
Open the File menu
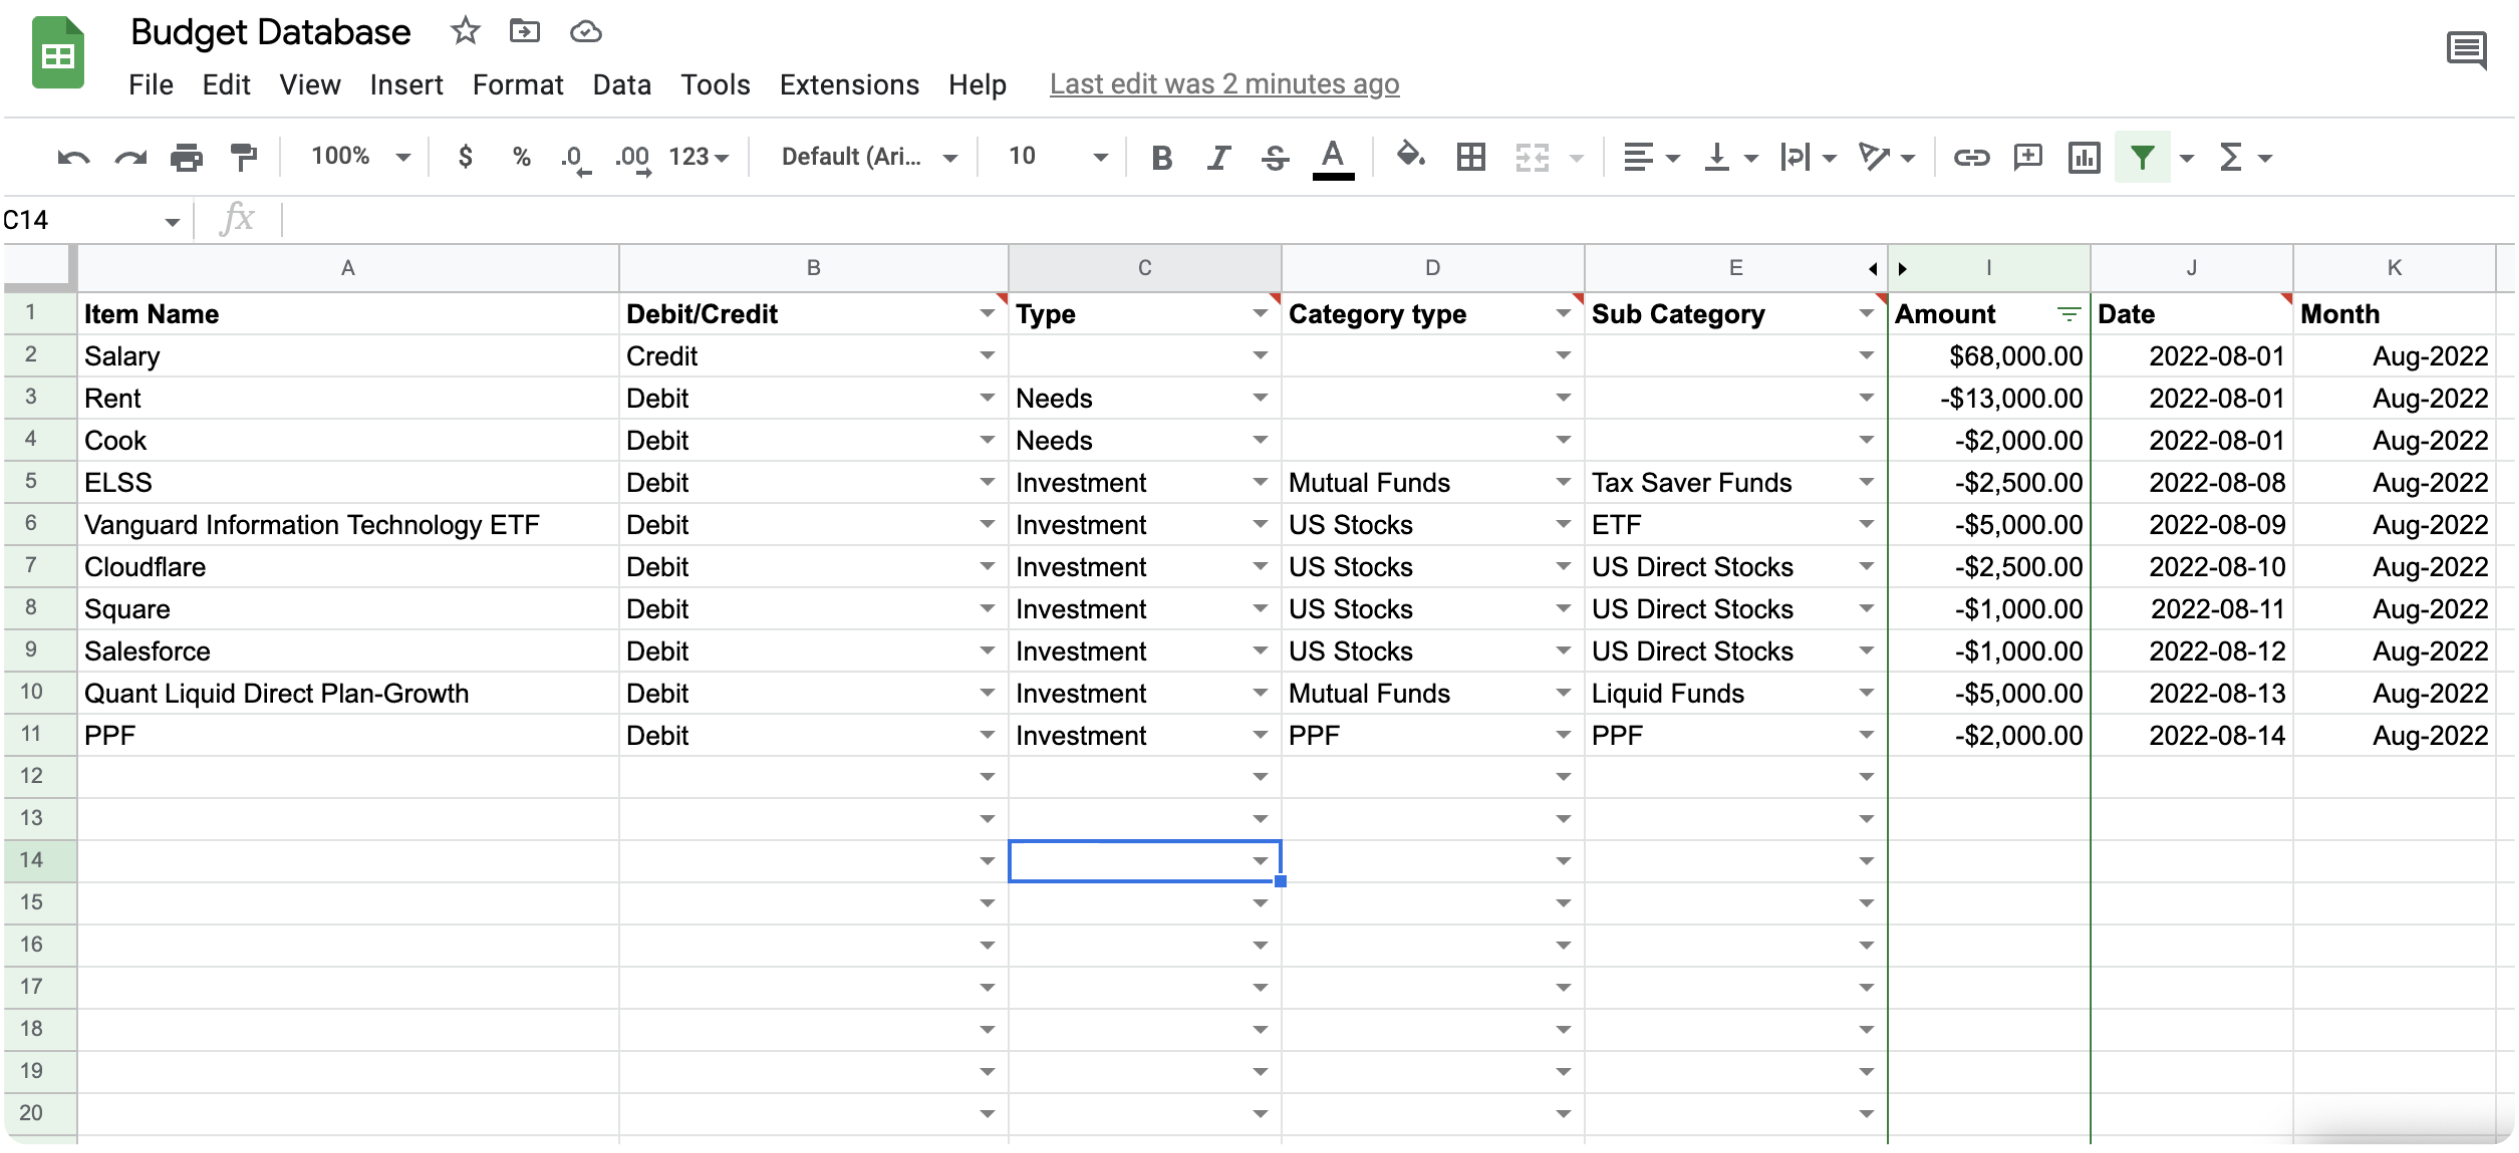(151, 85)
